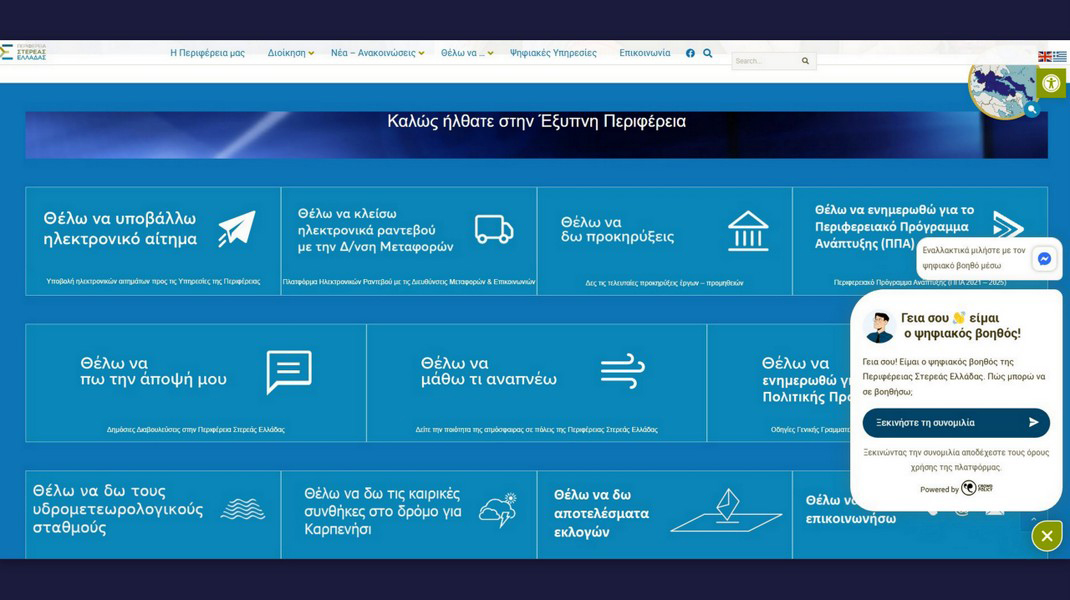Expand the Νέα – Ανακοινώσεις dropdown menu

(377, 53)
